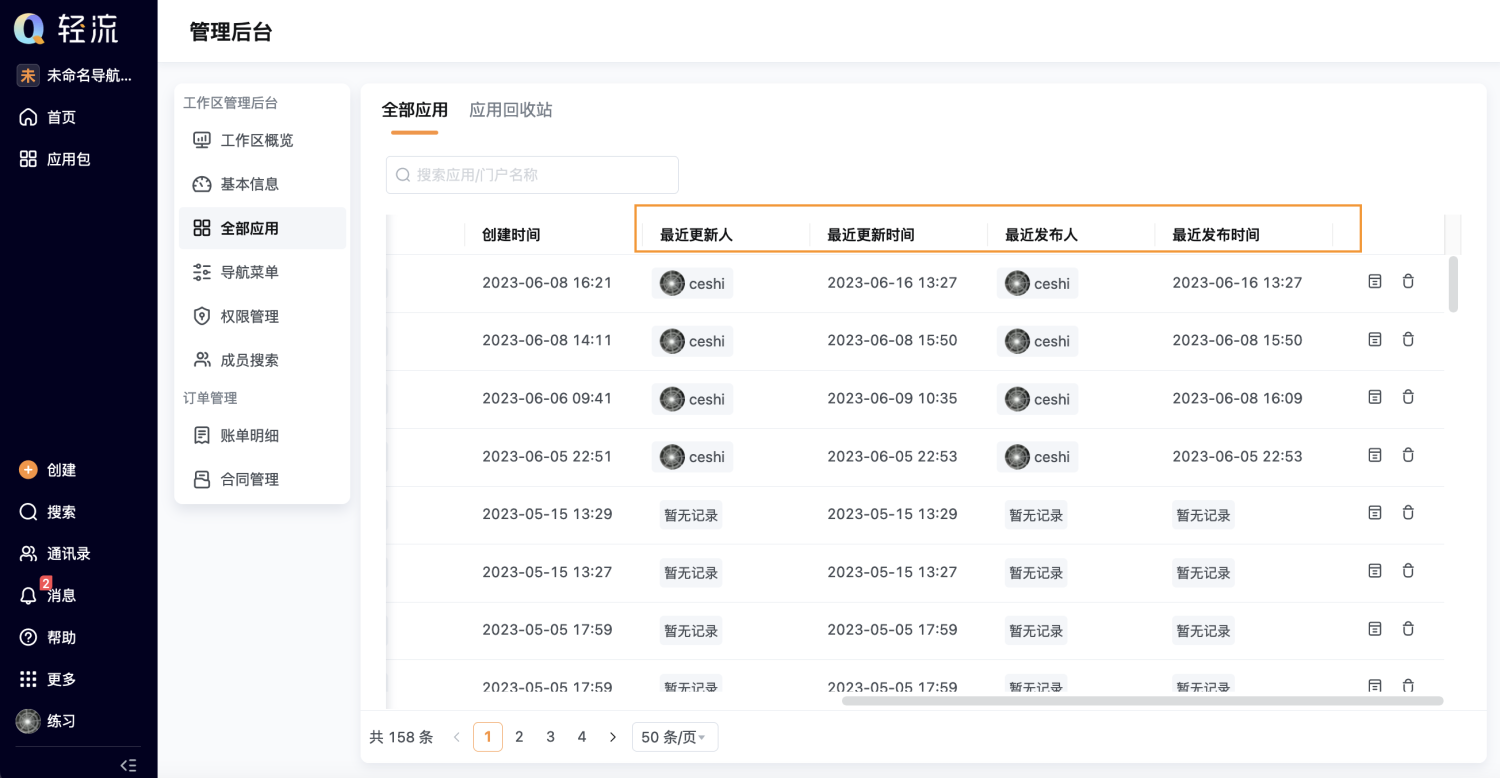Delete the app created 2023-06-06 09:41

1408,398
